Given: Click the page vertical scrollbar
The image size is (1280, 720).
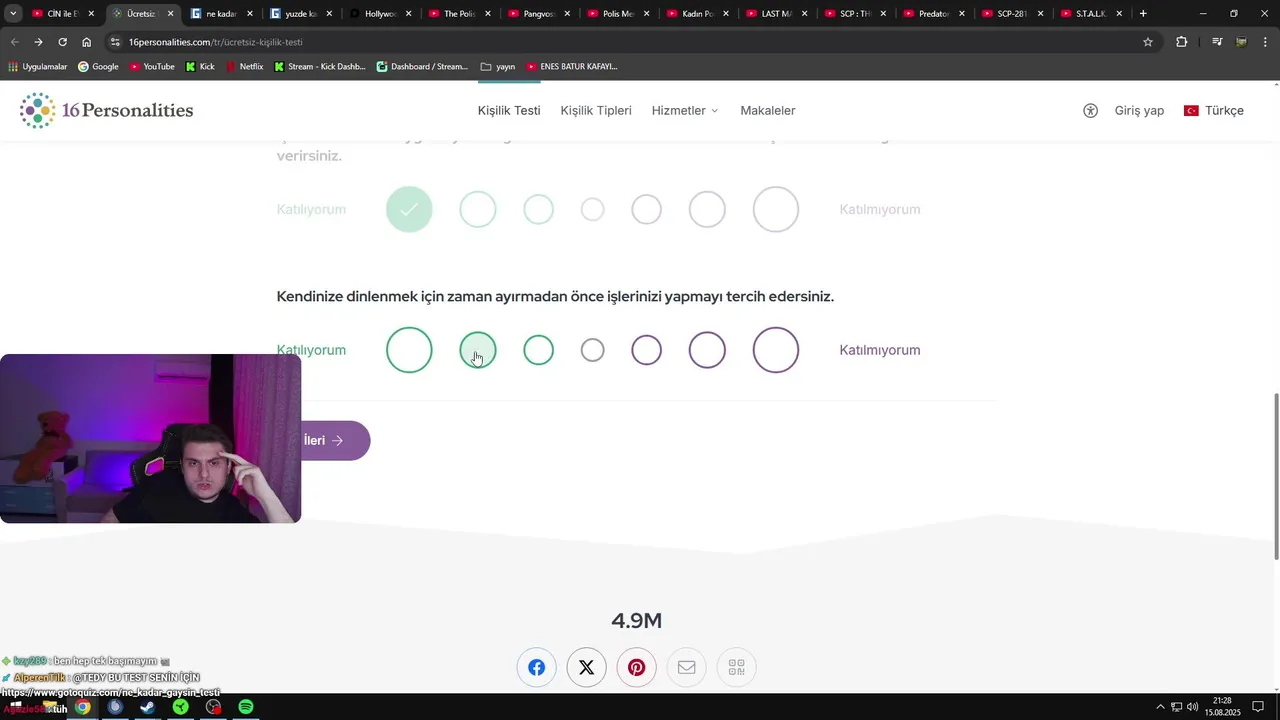Looking at the screenshot, I should click(x=1275, y=476).
